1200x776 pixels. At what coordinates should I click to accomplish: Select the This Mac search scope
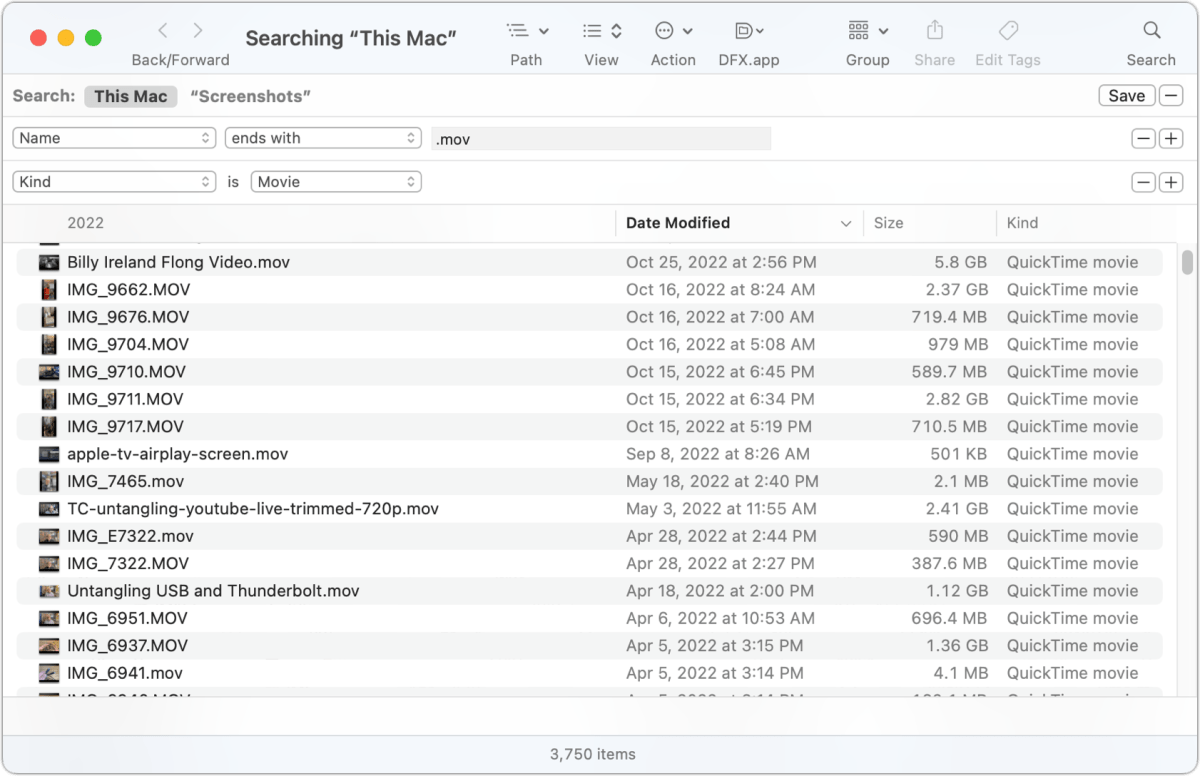pyautogui.click(x=131, y=96)
